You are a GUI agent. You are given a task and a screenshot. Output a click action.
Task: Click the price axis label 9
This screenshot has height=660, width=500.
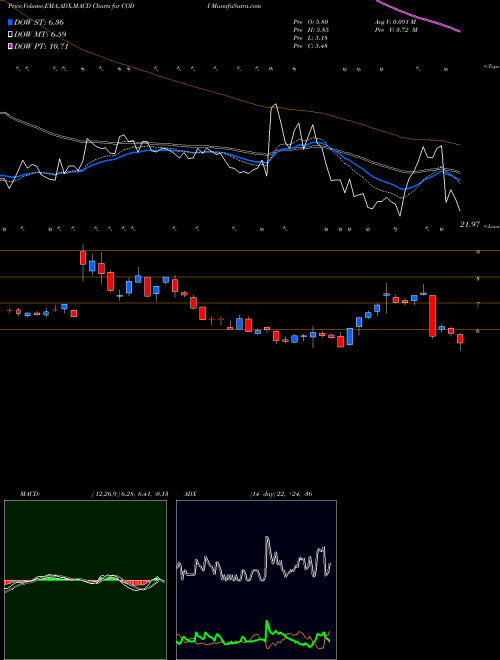pyautogui.click(x=478, y=253)
